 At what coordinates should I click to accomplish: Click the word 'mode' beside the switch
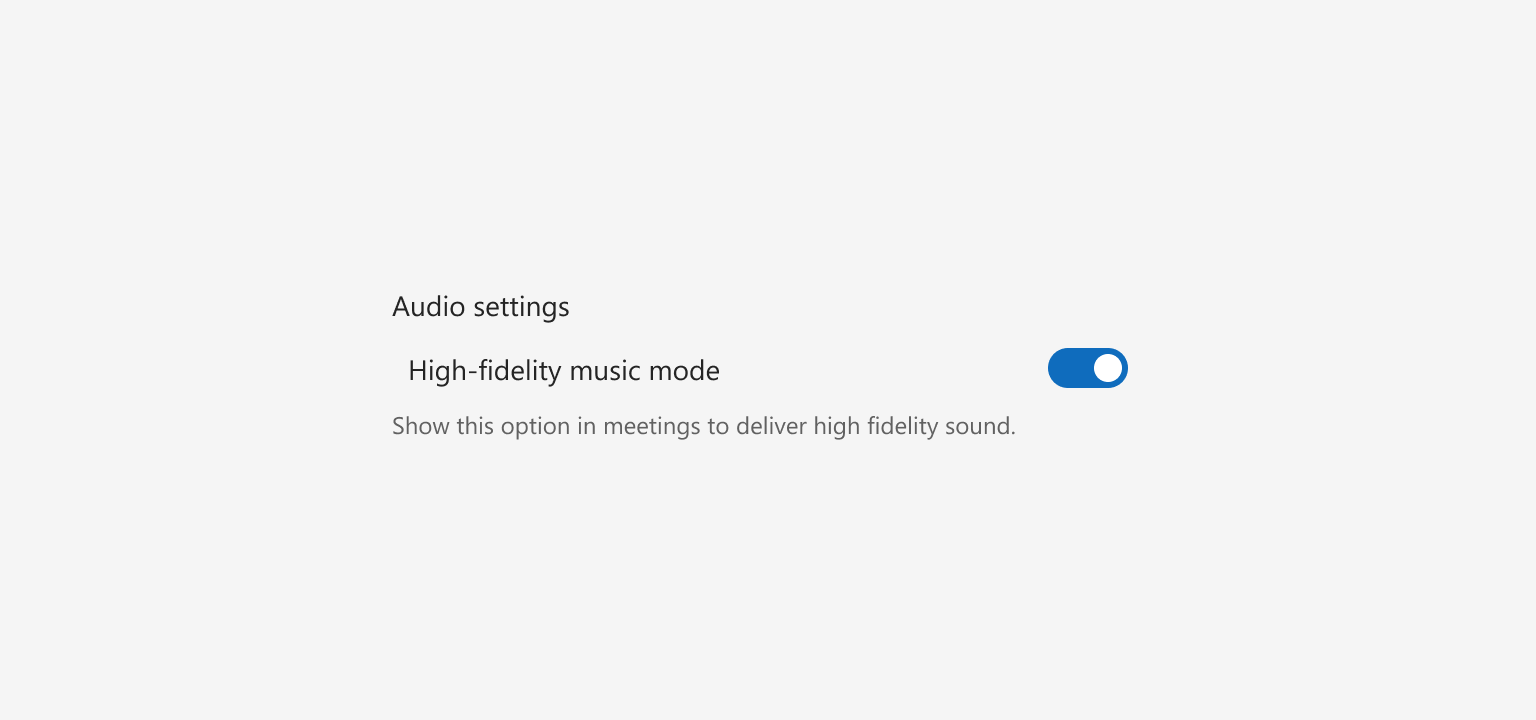pos(684,371)
